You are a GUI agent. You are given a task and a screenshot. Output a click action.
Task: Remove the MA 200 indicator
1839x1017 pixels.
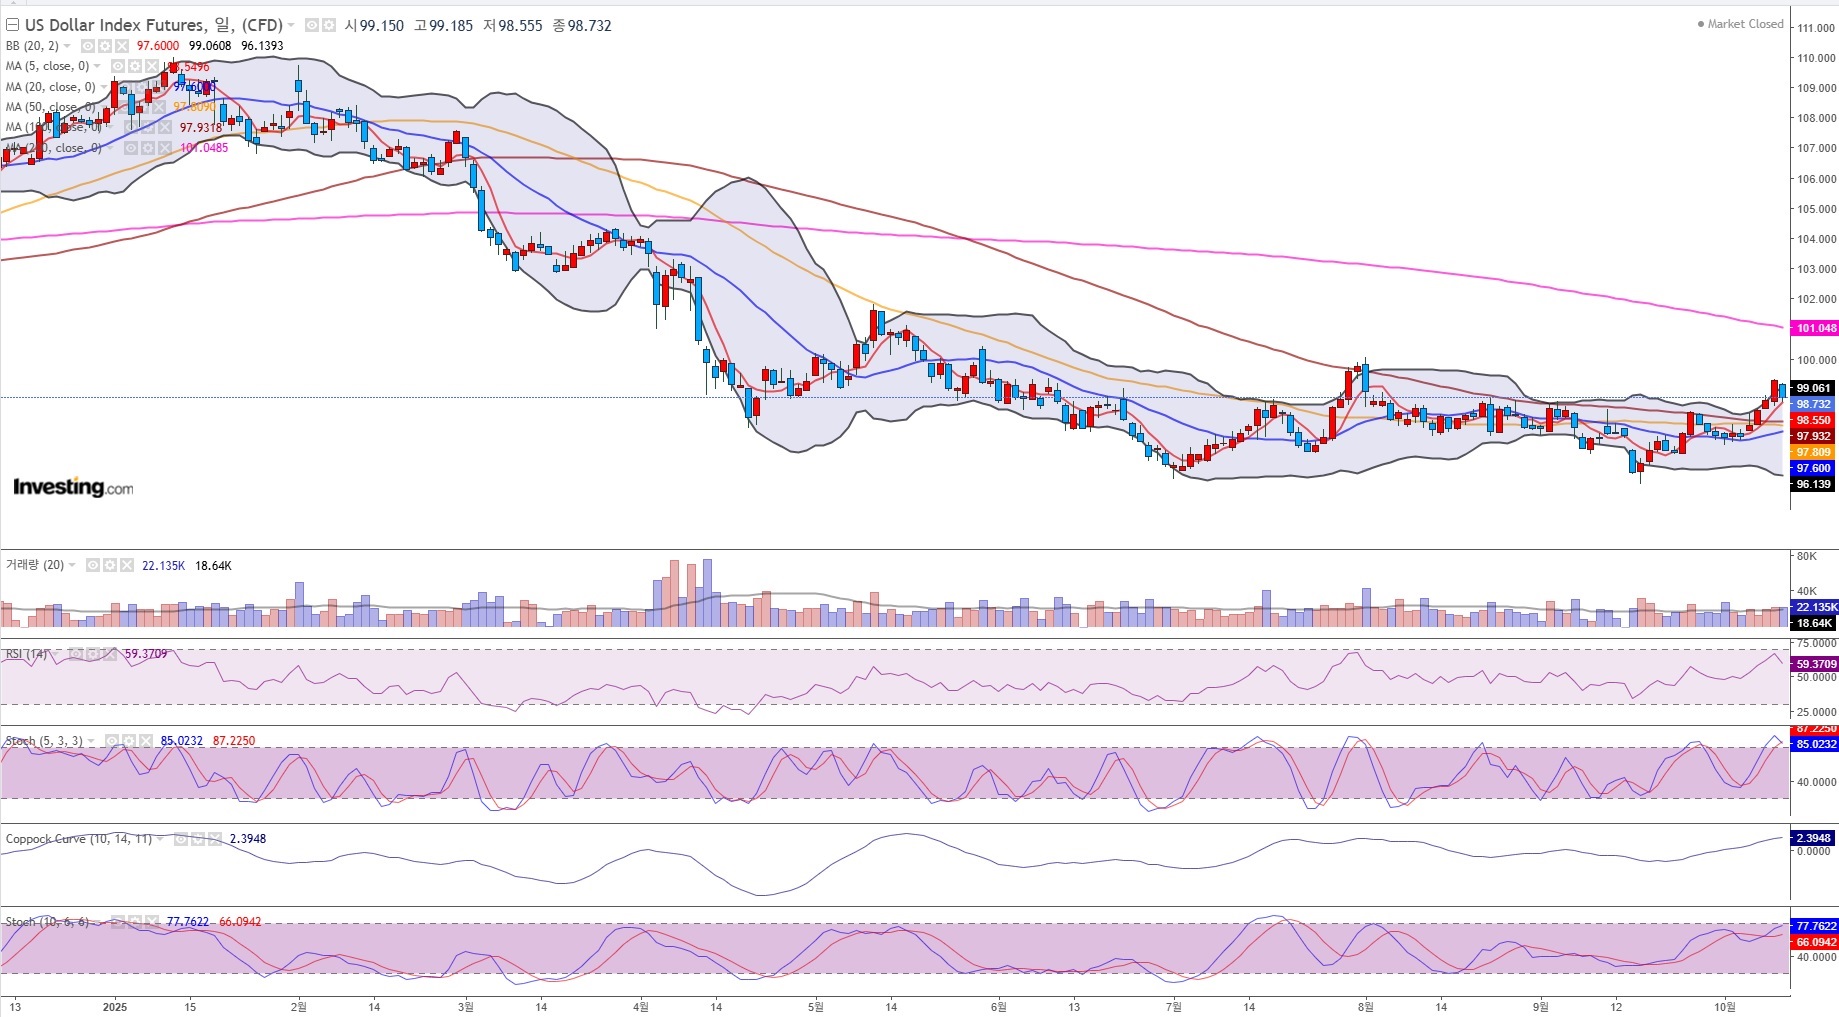[164, 148]
